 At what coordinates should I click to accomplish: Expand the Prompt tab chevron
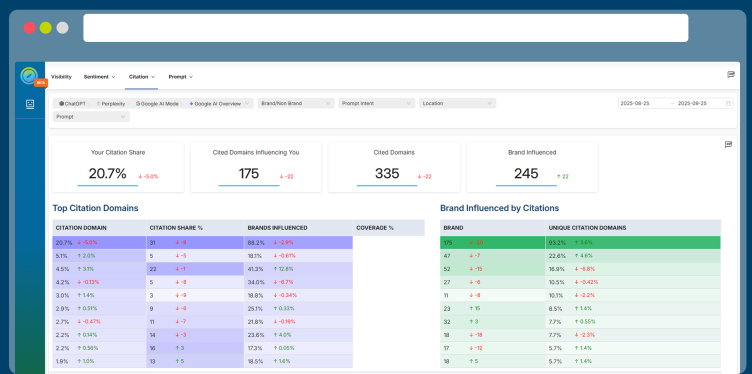190,77
